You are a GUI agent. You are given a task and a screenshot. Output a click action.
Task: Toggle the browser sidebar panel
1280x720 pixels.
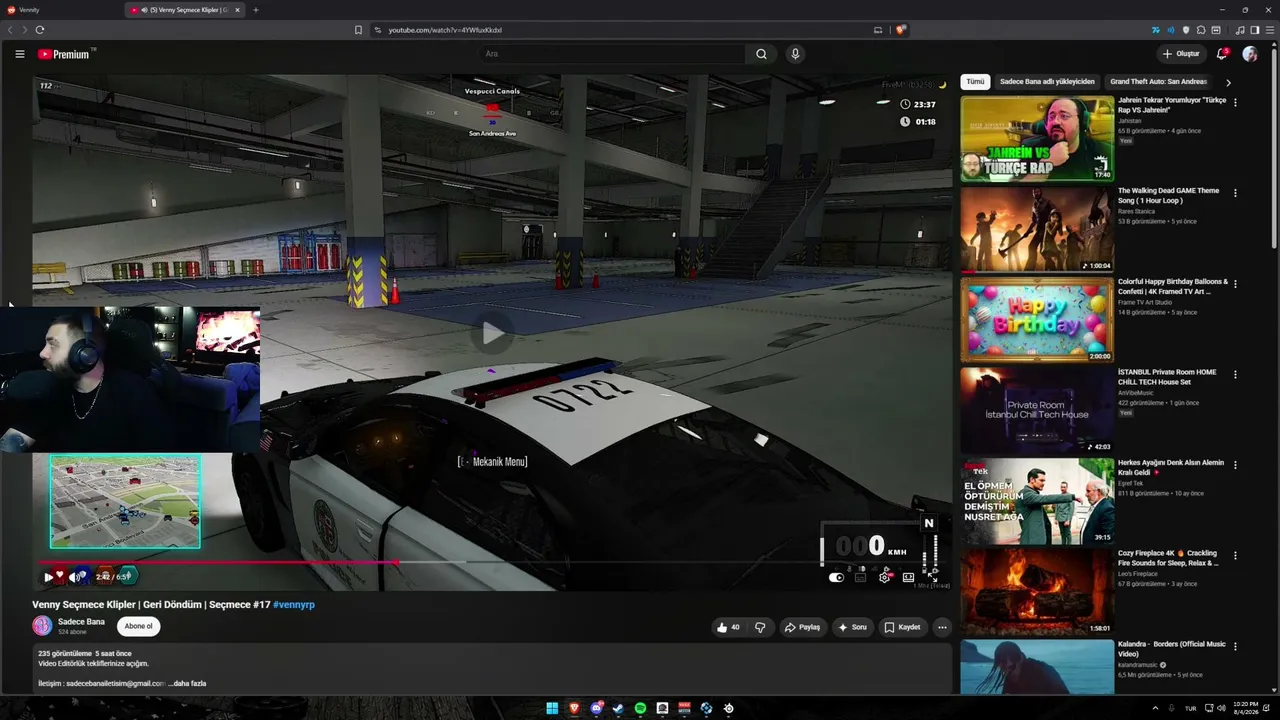[x=1255, y=30]
